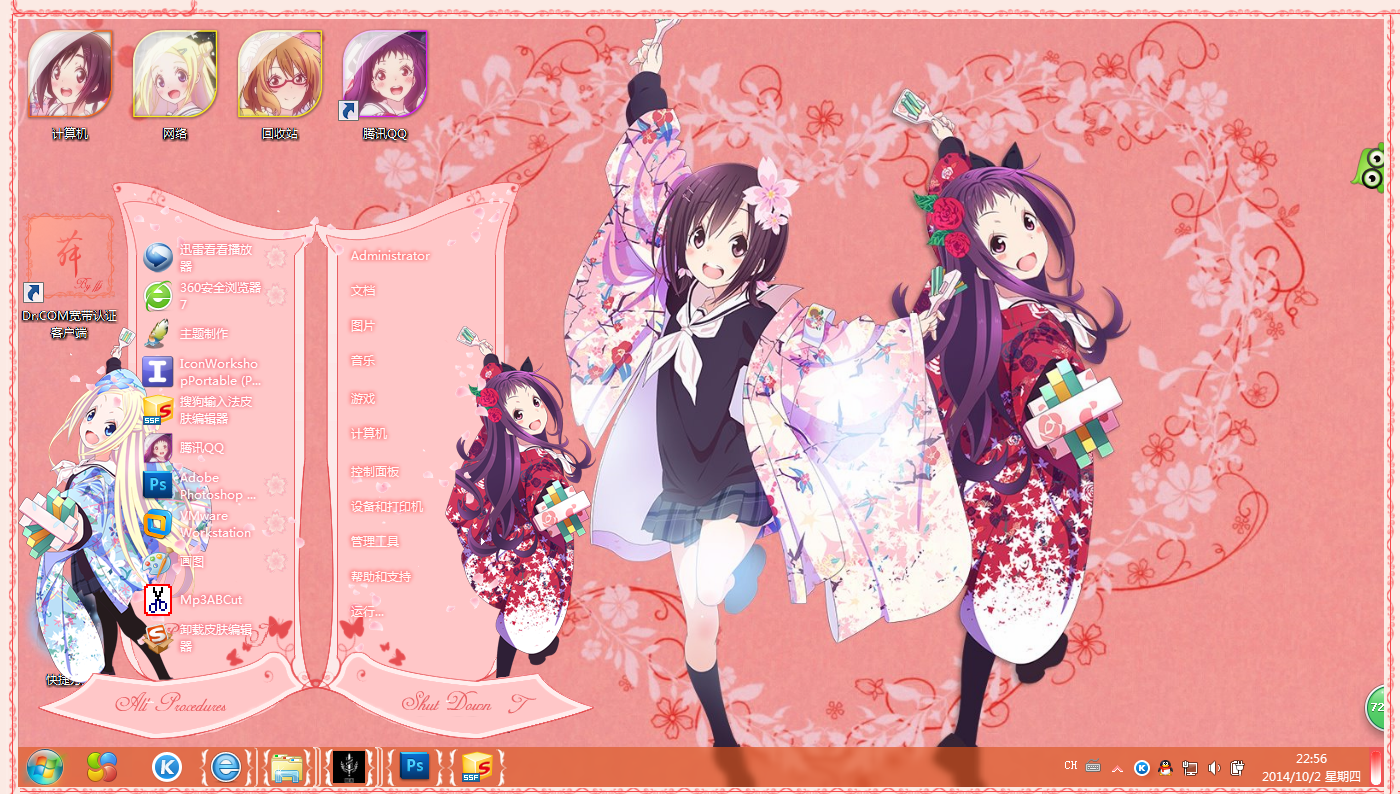Open the black emblem taskbar icon

coord(350,767)
